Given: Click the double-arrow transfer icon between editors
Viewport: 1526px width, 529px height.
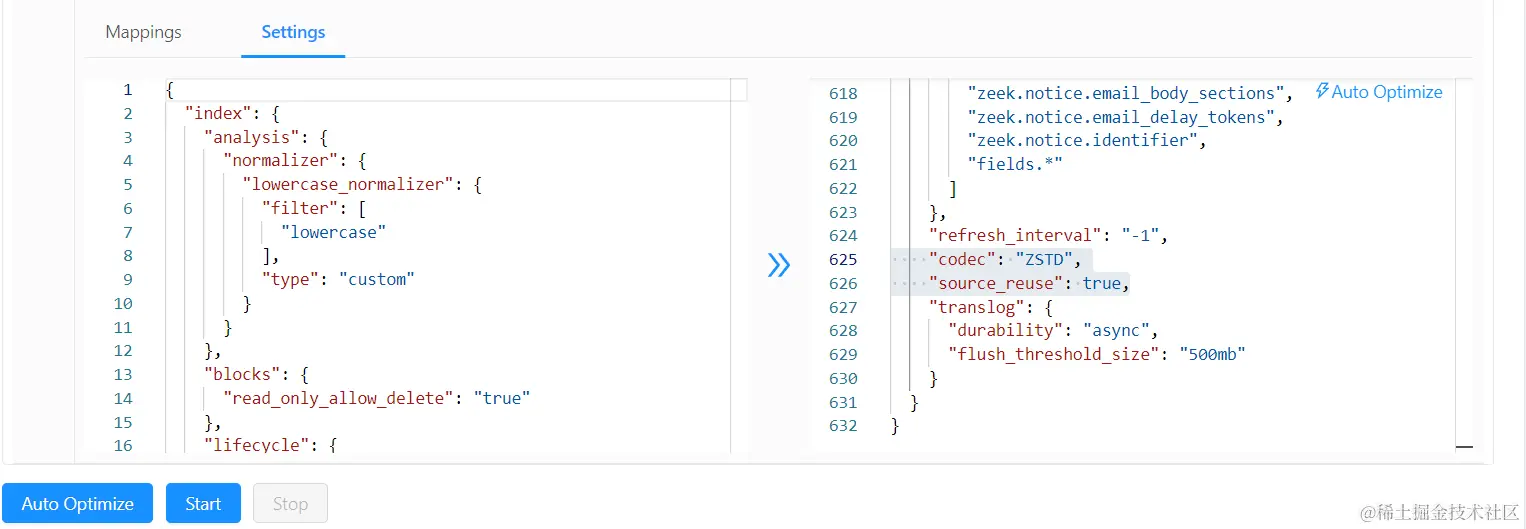Looking at the screenshot, I should click(x=779, y=265).
